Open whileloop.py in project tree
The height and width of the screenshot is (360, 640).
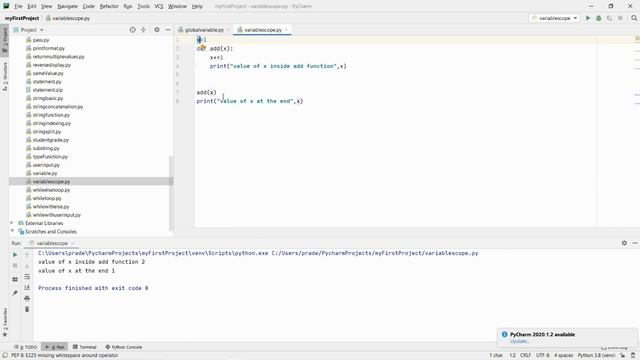(47, 198)
